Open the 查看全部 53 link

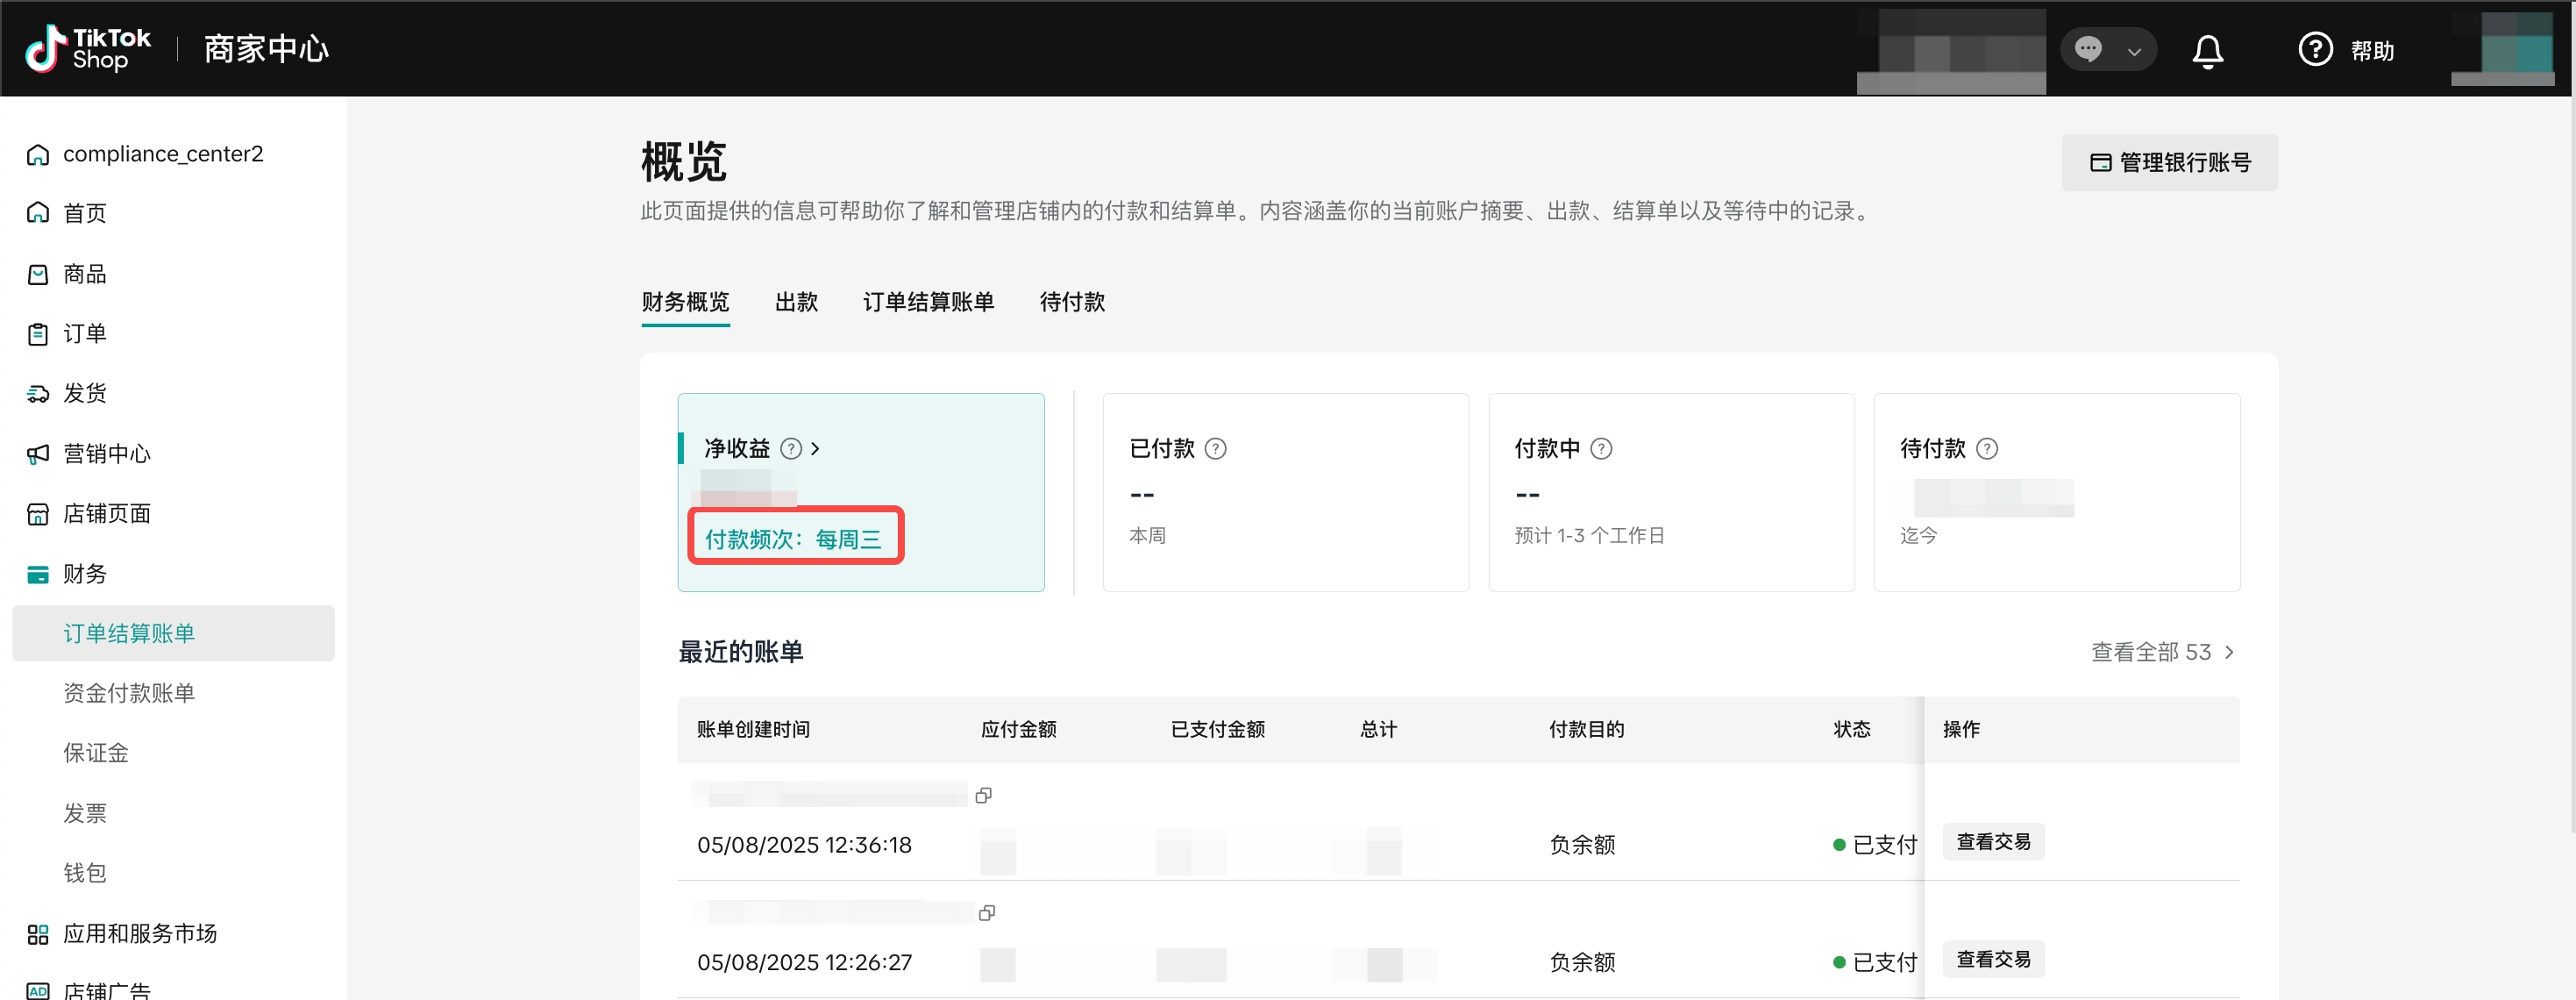(2162, 652)
